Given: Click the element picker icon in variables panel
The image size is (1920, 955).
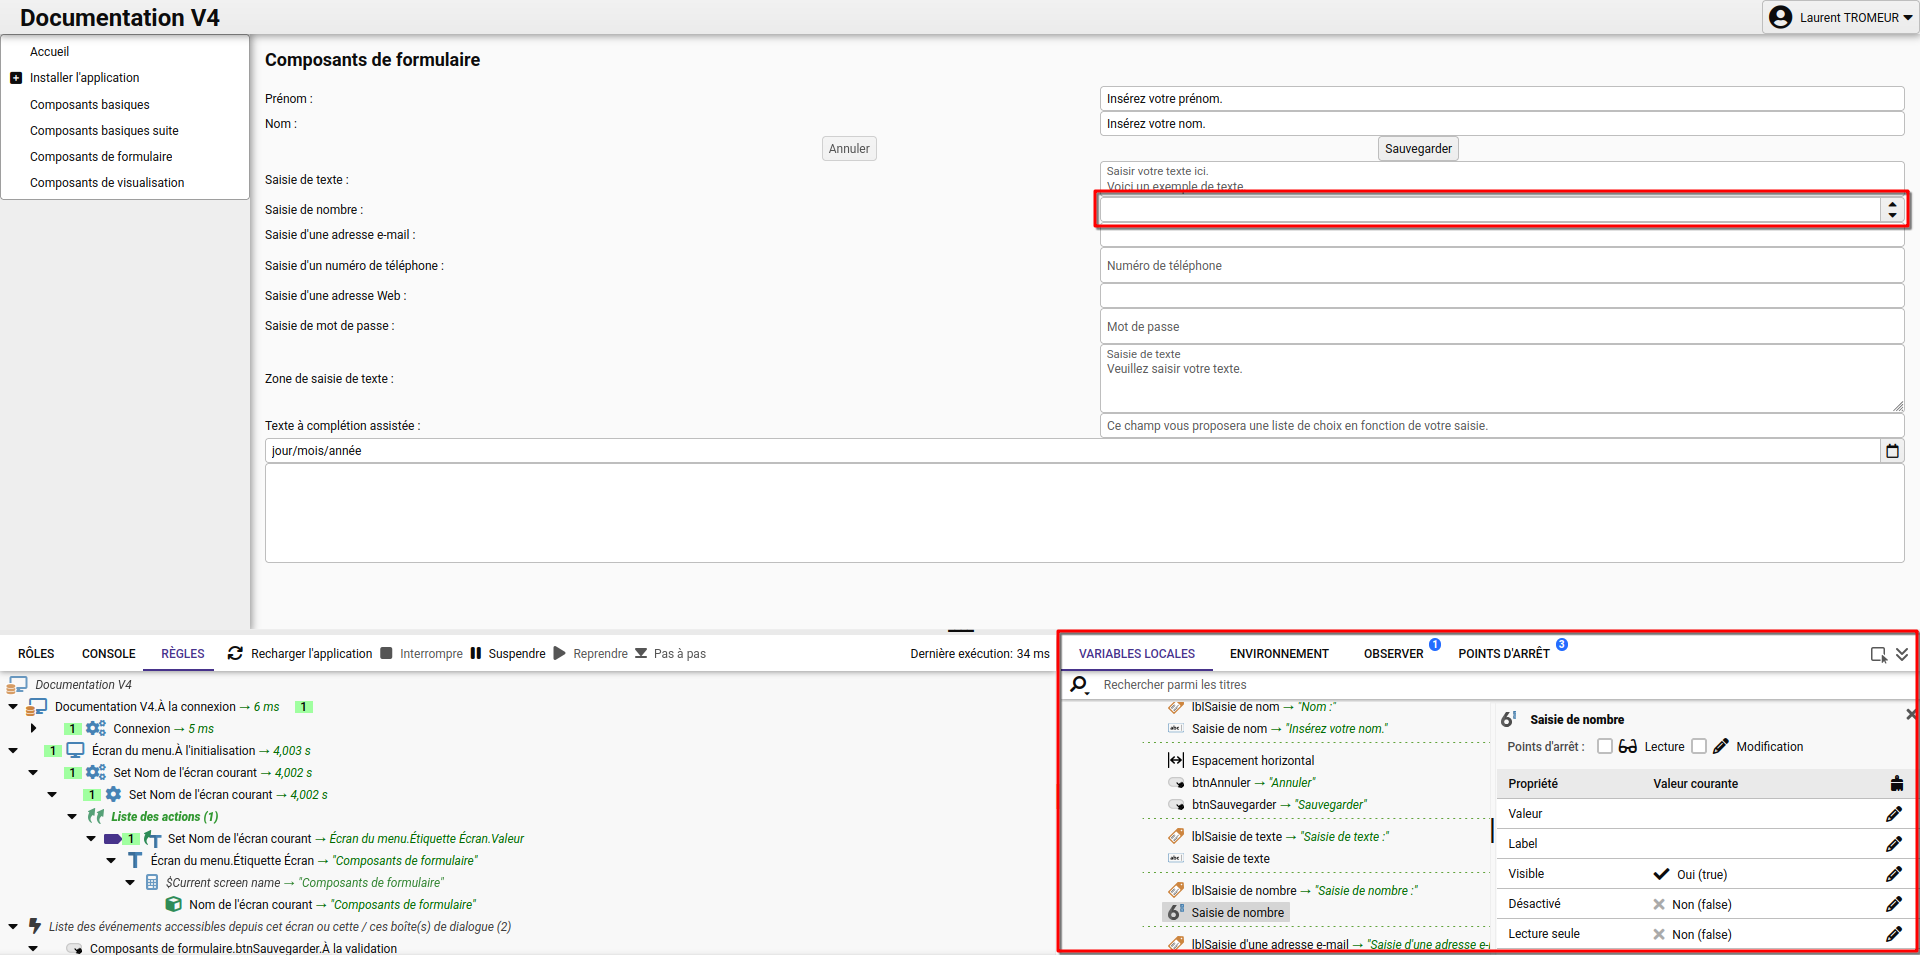Looking at the screenshot, I should [1878, 654].
